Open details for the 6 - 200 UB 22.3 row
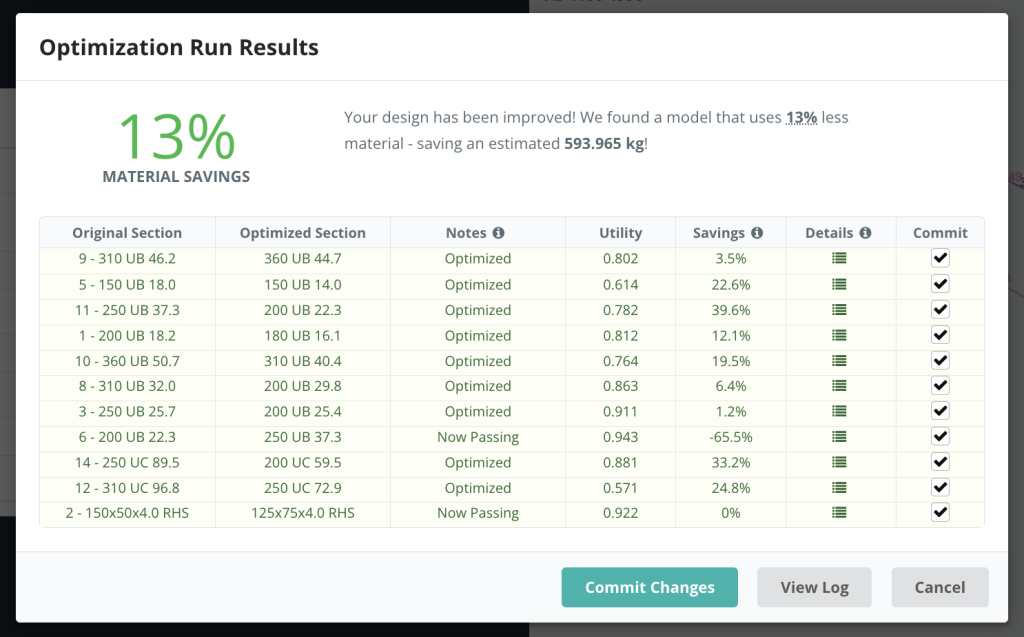Viewport: 1024px width, 637px height. tap(840, 436)
